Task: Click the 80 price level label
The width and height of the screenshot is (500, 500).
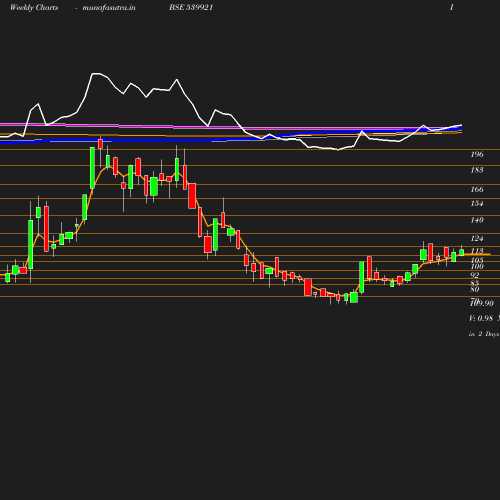Action: click(475, 289)
